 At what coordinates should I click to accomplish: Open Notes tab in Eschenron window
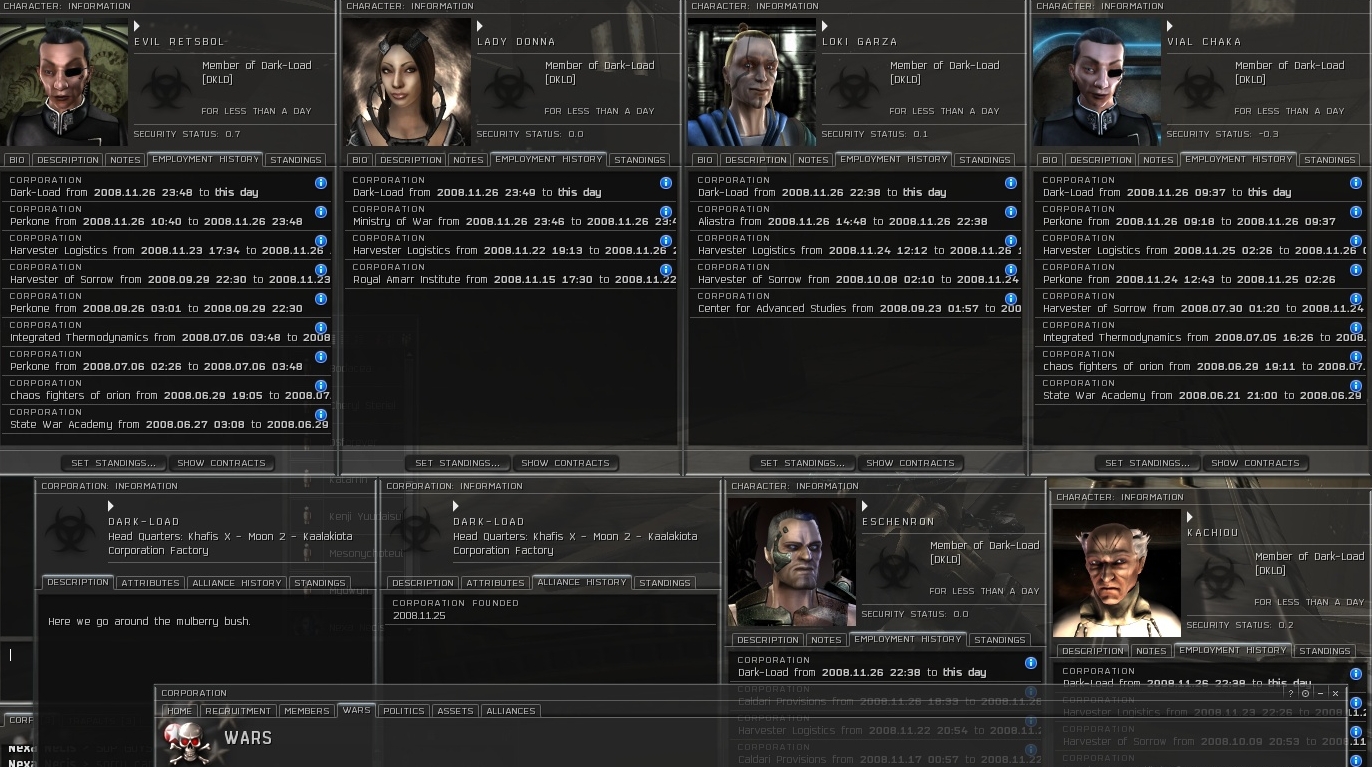[826, 640]
